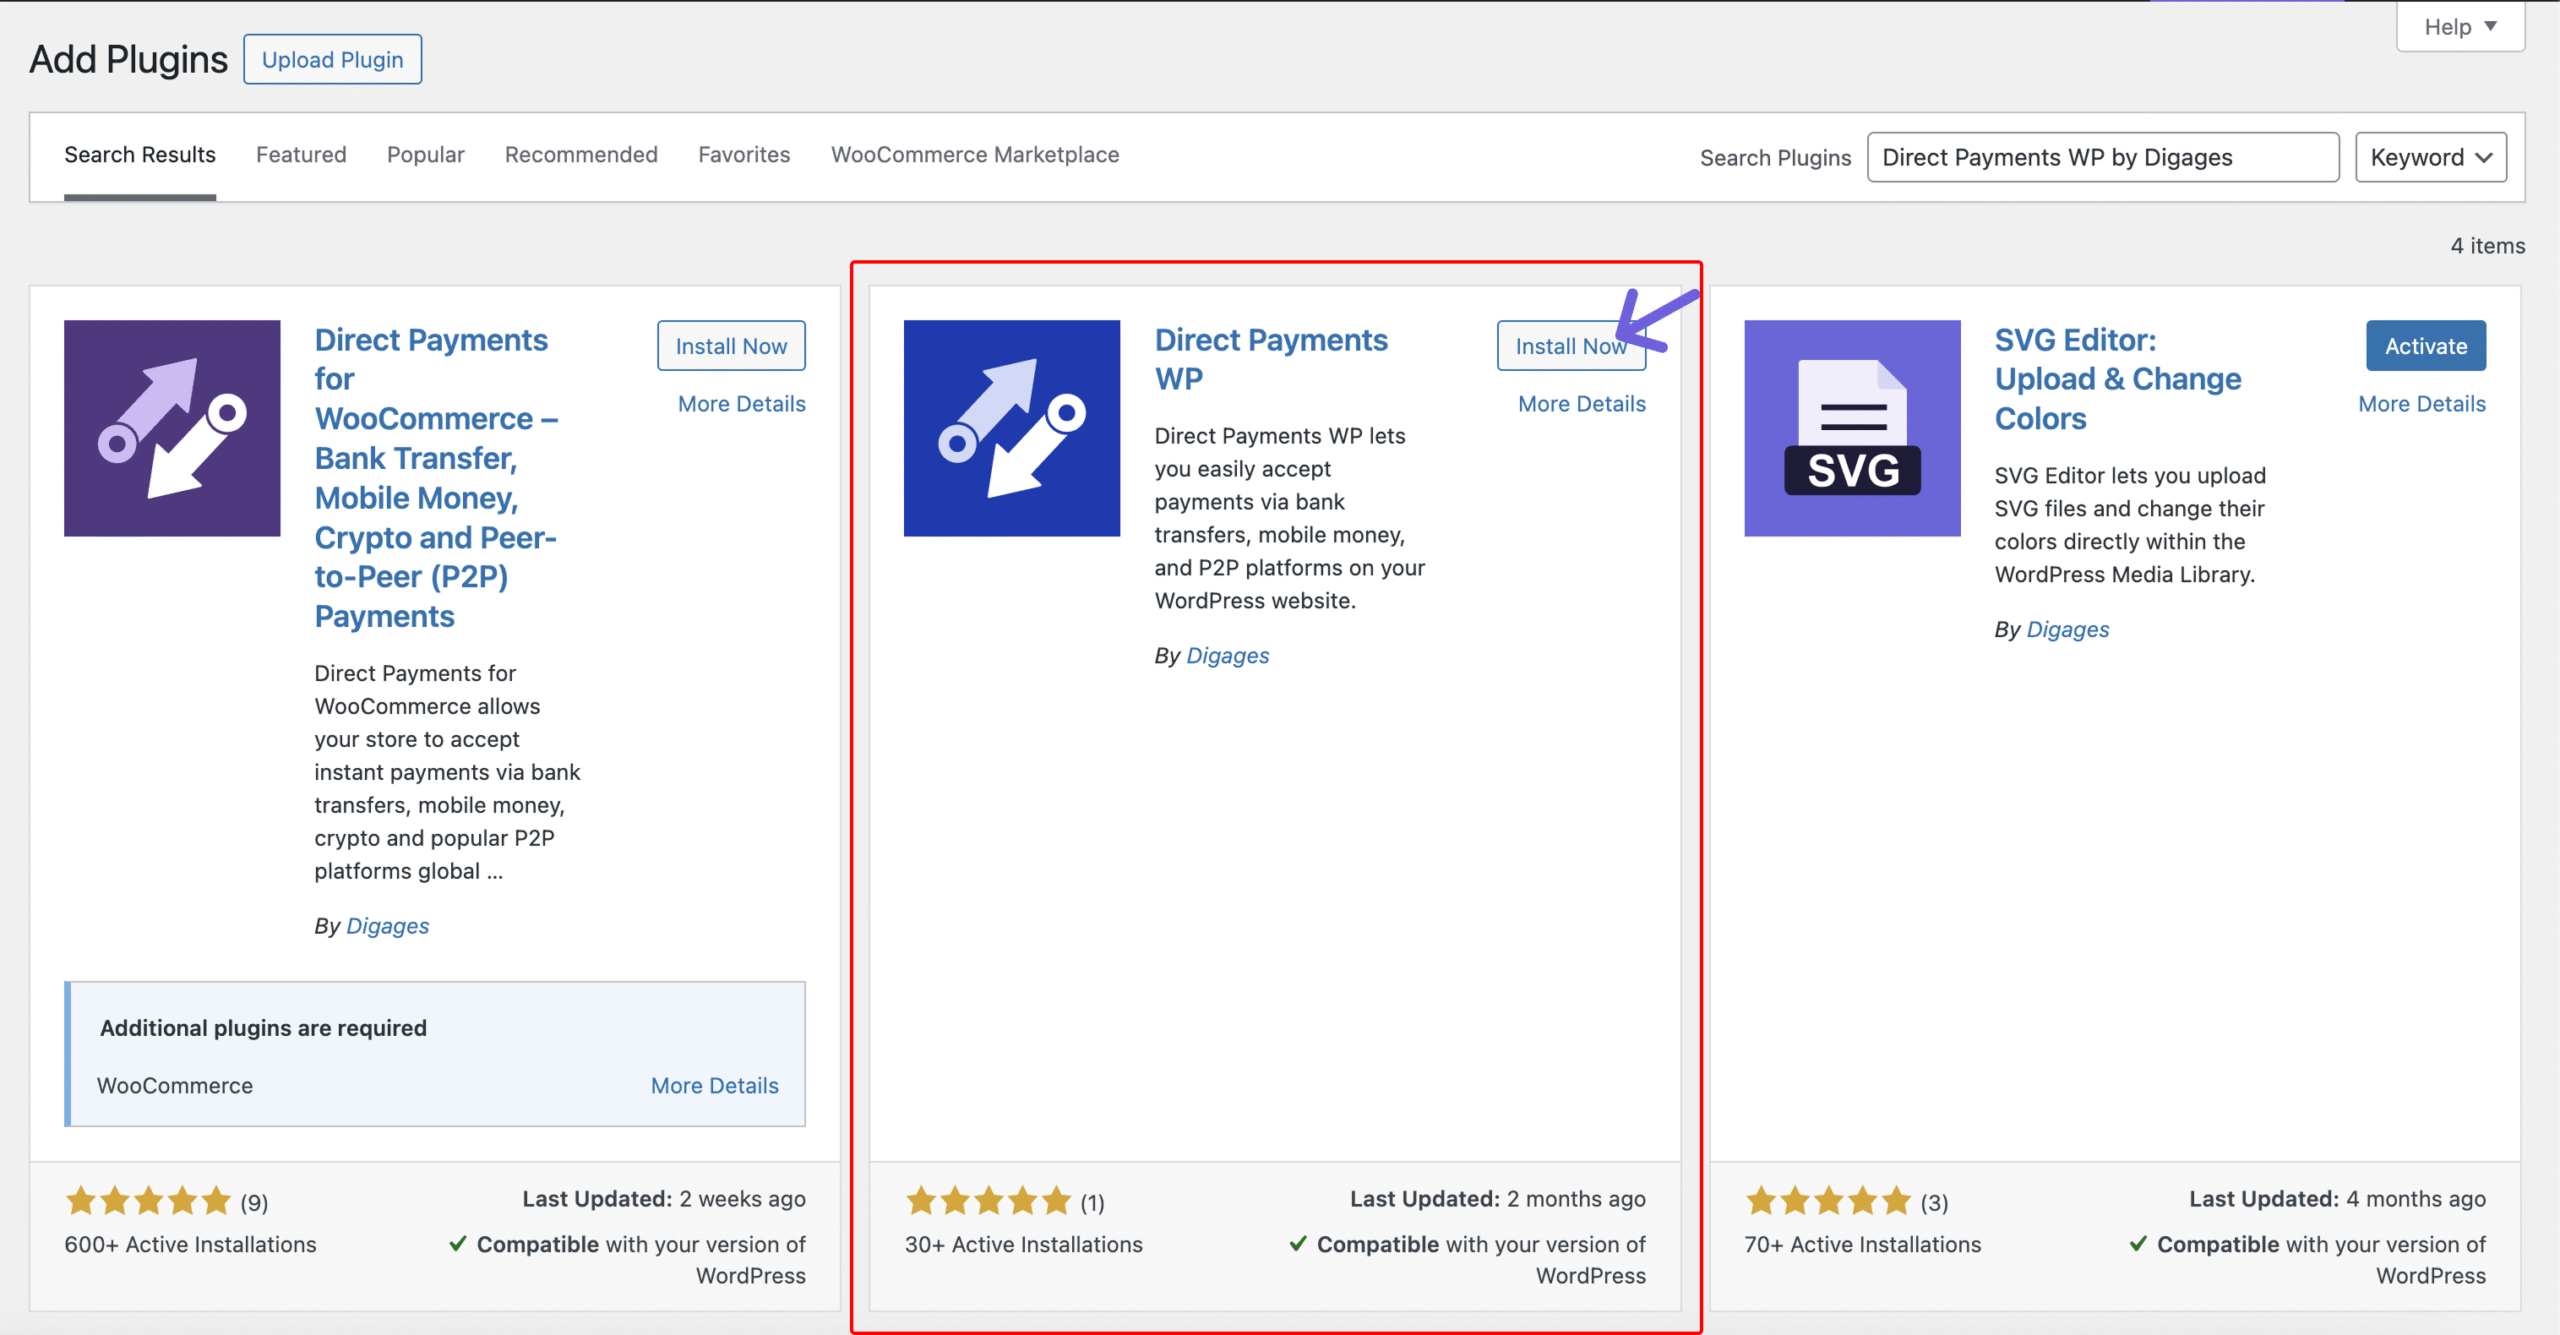Click the SVG Editor plugin icon
This screenshot has width=2560, height=1335.
(x=1852, y=428)
